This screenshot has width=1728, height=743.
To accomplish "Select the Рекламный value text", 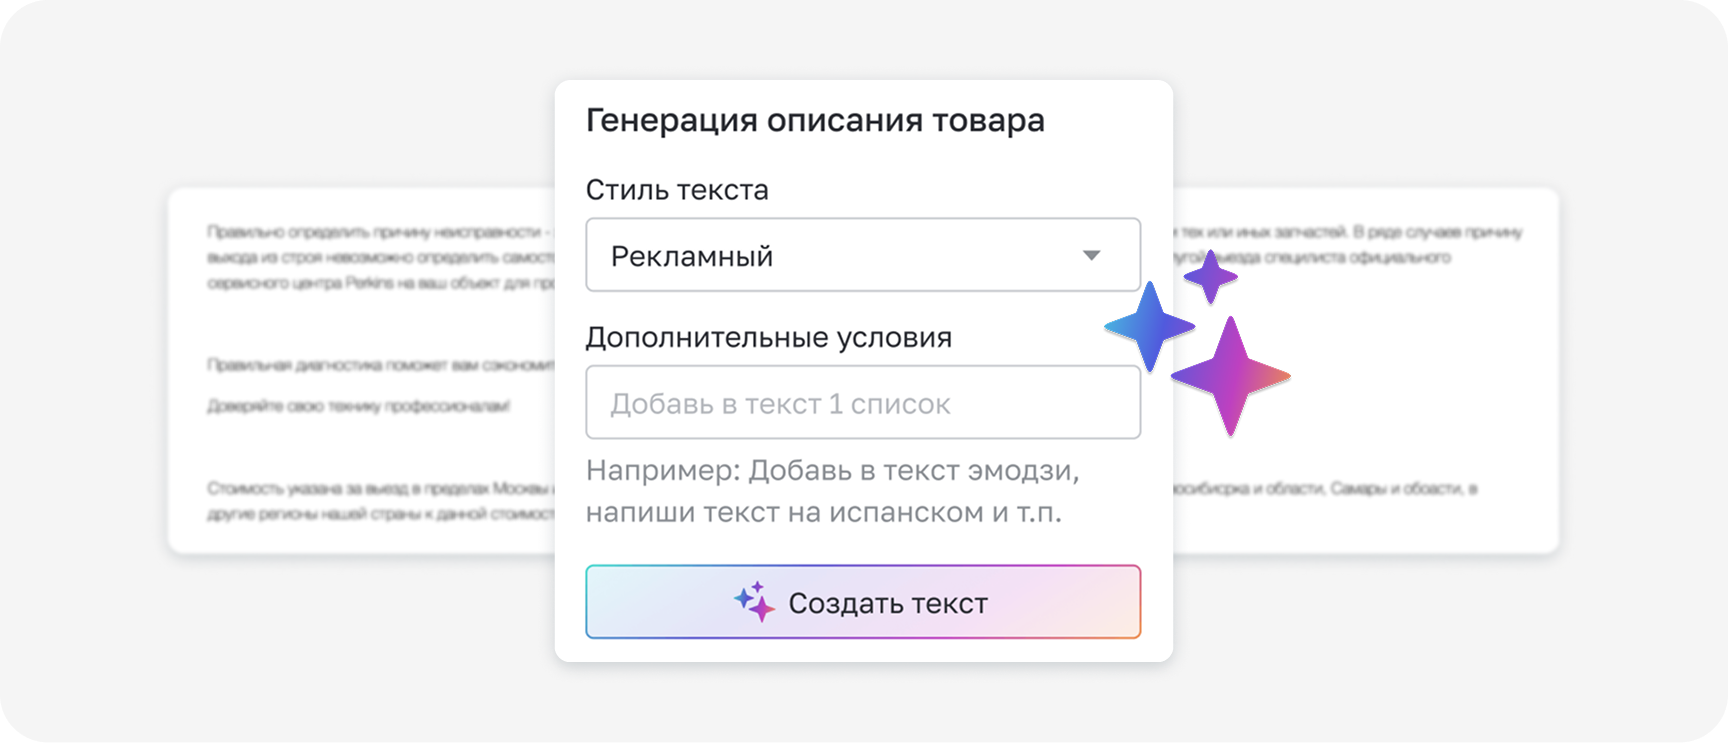I will click(x=692, y=257).
